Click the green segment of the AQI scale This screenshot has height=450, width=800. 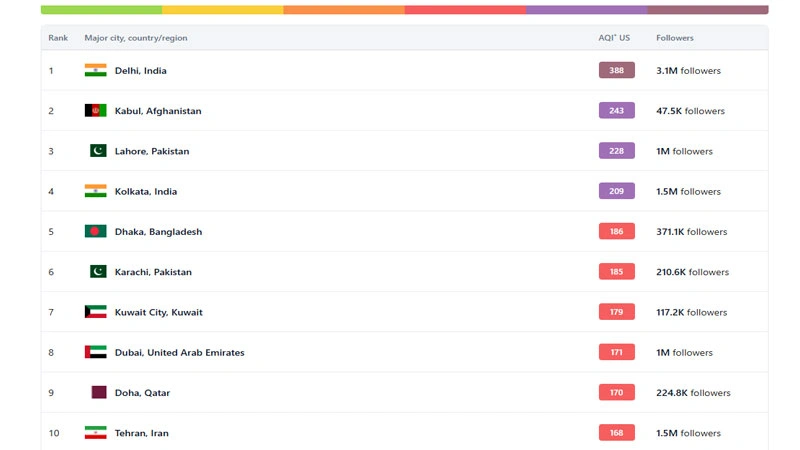pyautogui.click(x=101, y=10)
